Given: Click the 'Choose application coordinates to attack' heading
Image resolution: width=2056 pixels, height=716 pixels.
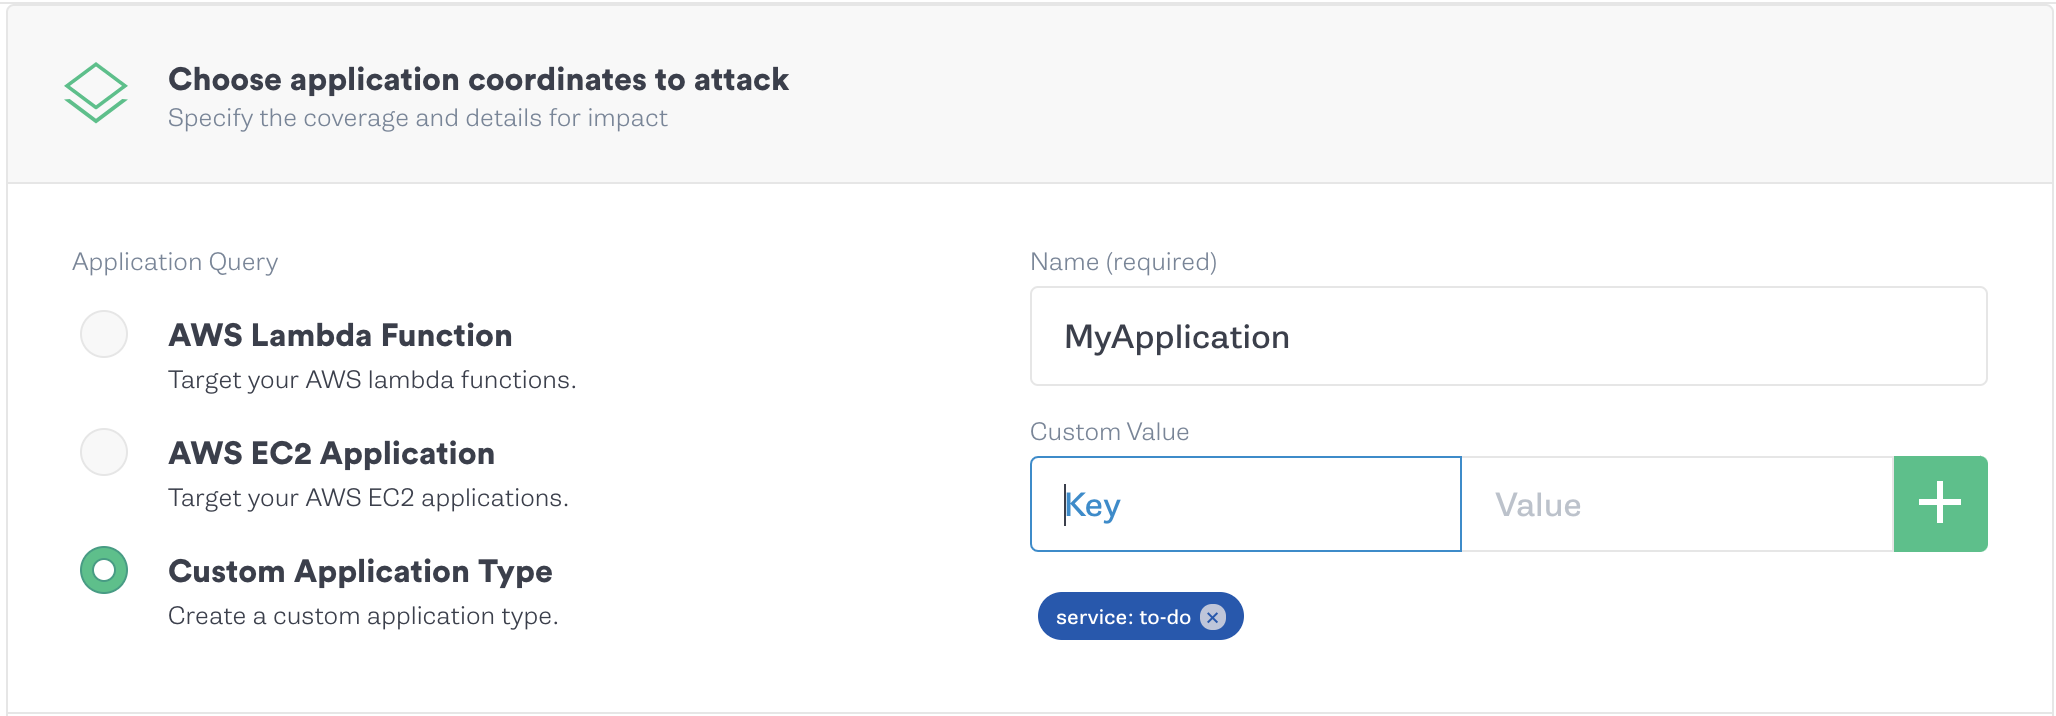Looking at the screenshot, I should pos(478,79).
